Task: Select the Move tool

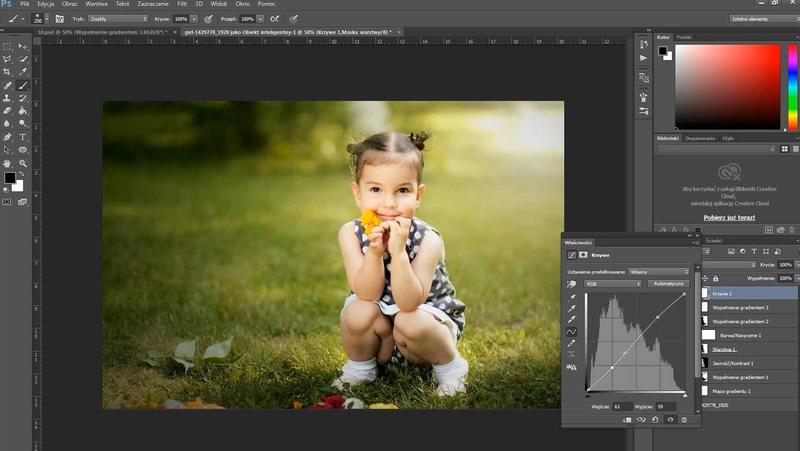Action: tap(23, 46)
